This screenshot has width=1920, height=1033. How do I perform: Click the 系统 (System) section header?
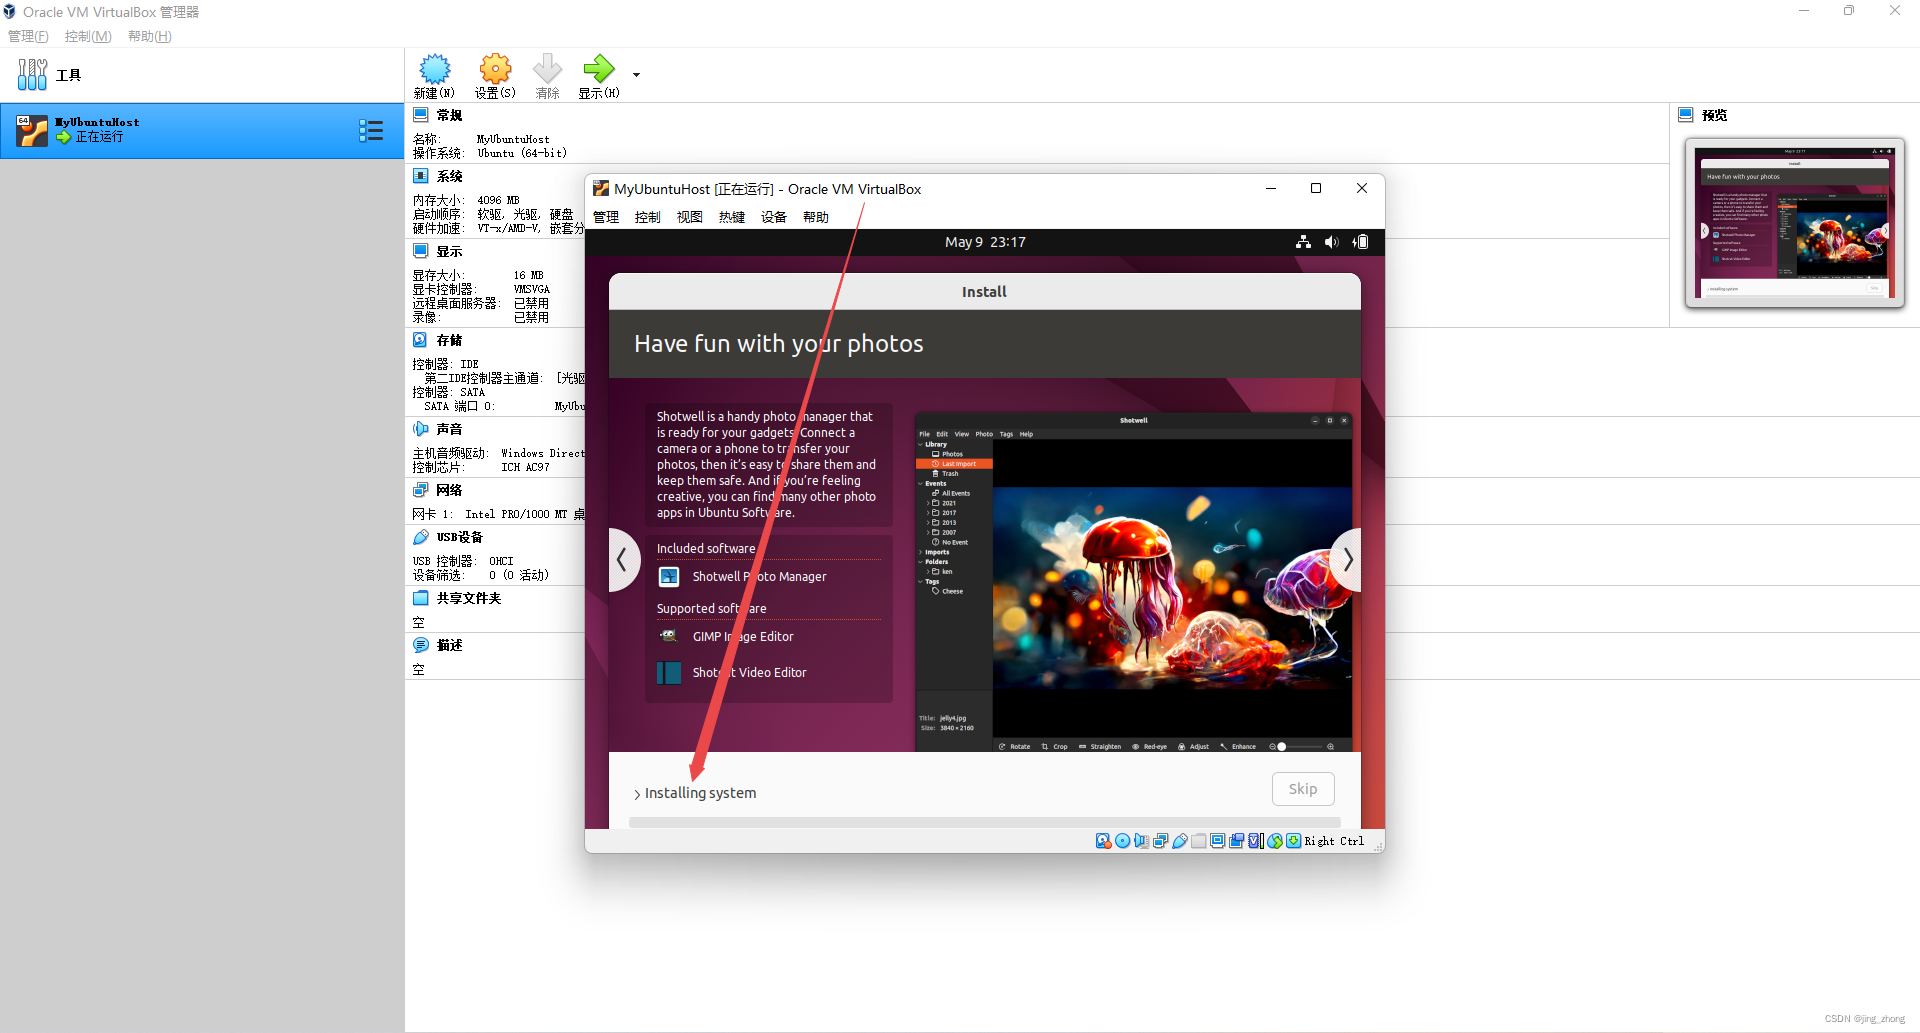(449, 176)
